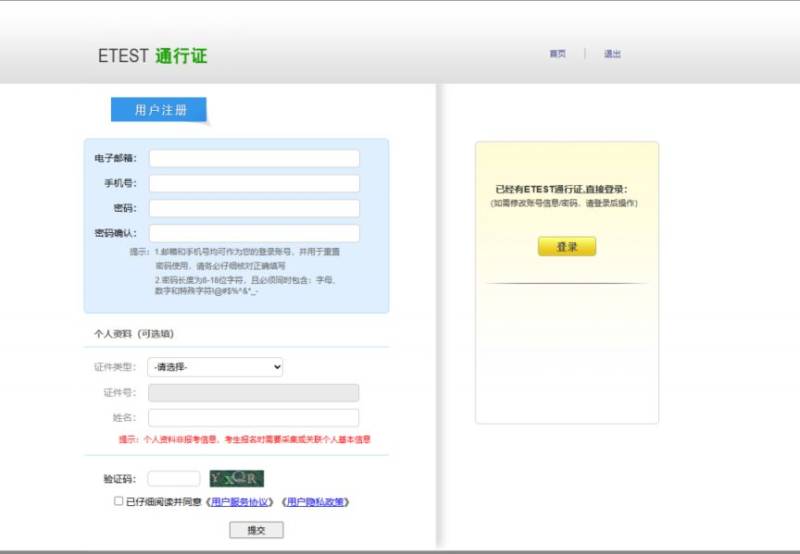800x554 pixels.
Task: Open the 首页 link in header
Action: pyautogui.click(x=557, y=54)
